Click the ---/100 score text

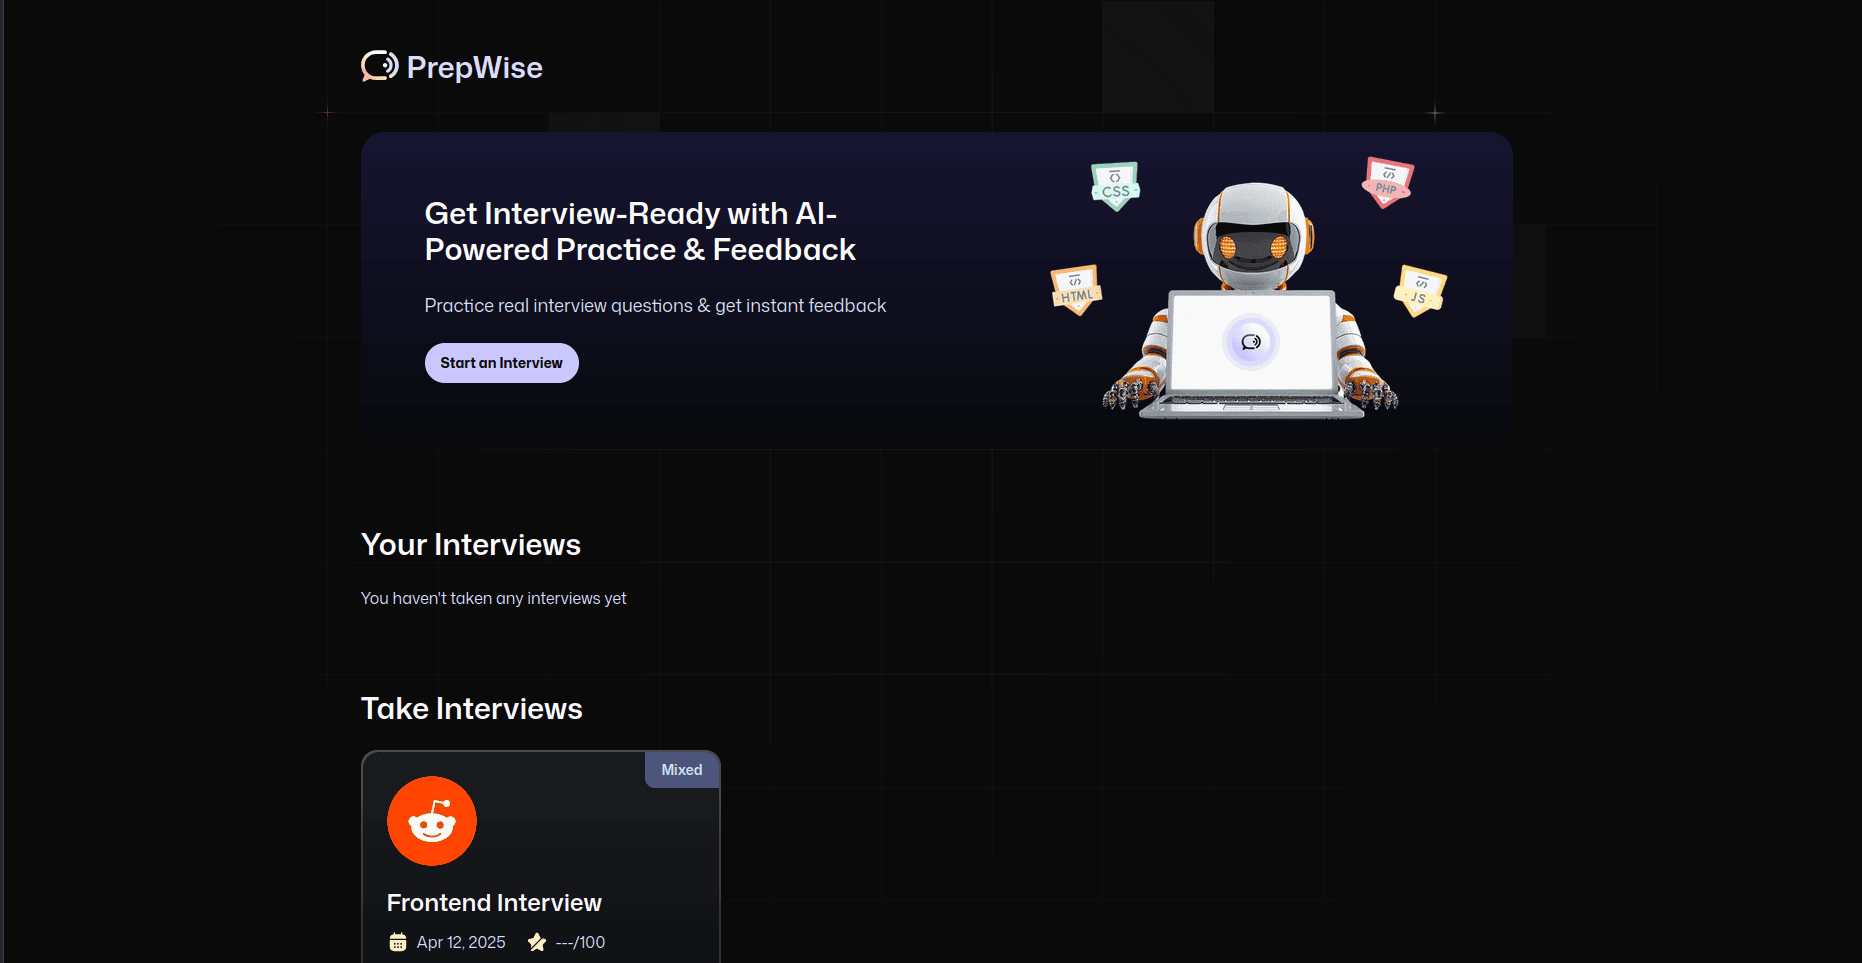[580, 942]
